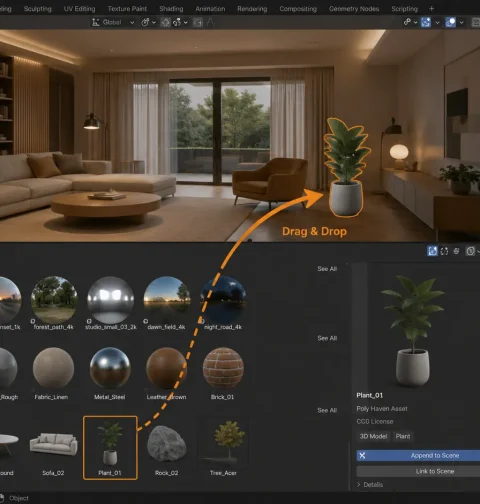Select the Brick_01 material sphere
Image resolution: width=480 pixels, height=504 pixels.
click(x=223, y=368)
